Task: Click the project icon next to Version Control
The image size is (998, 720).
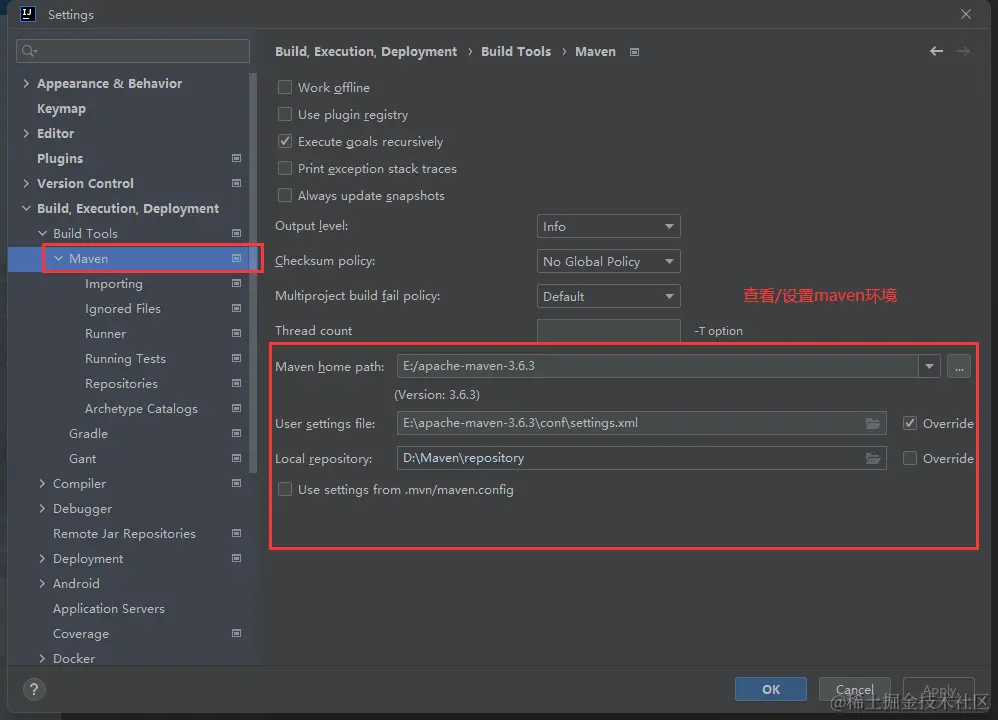Action: [236, 183]
